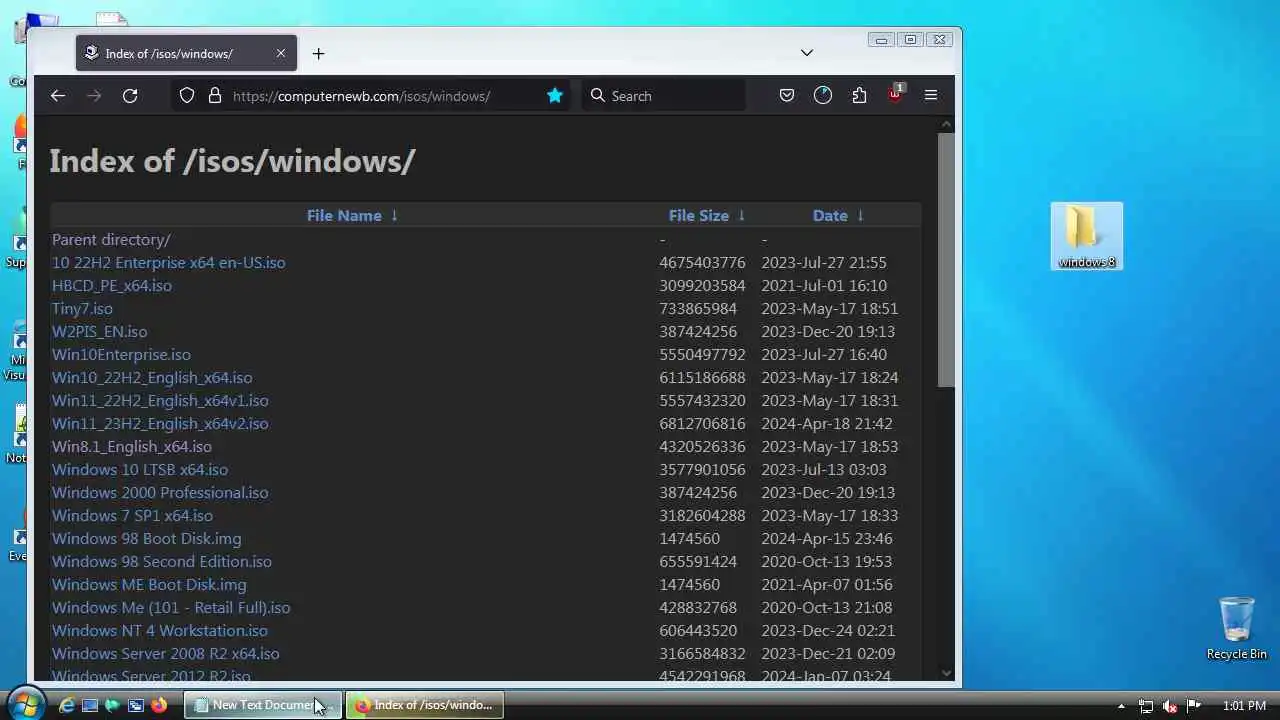Click the down arrow beside File Size
Screen dimensions: 1280x720
click(x=741, y=216)
